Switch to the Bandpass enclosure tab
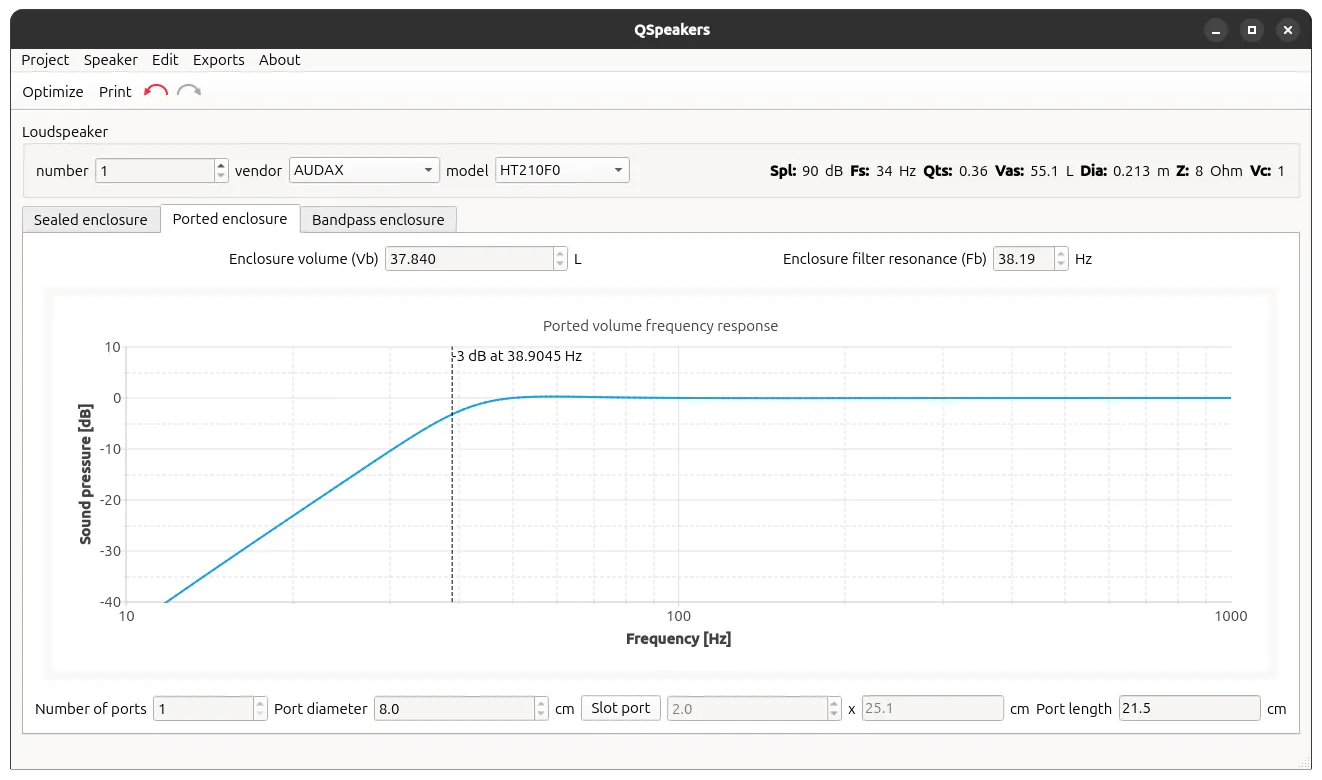Image resolution: width=1322 pixels, height=780 pixels. (378, 220)
